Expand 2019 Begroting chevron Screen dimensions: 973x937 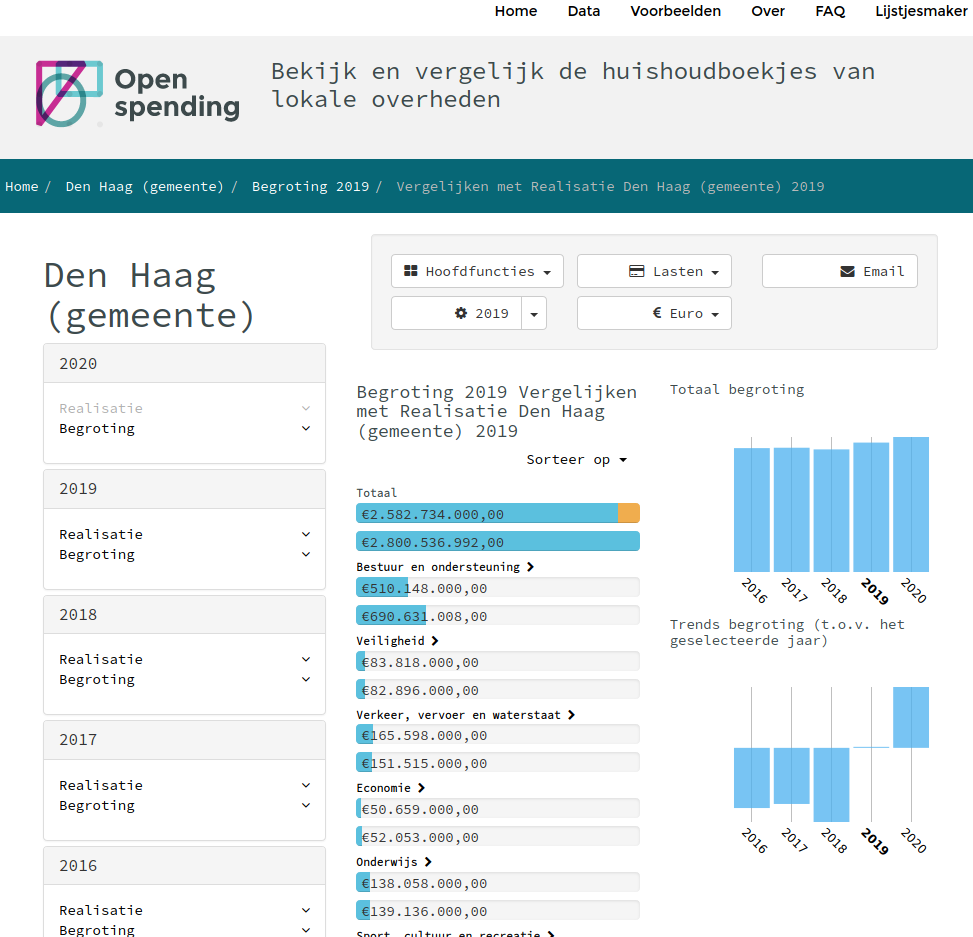(x=306, y=554)
